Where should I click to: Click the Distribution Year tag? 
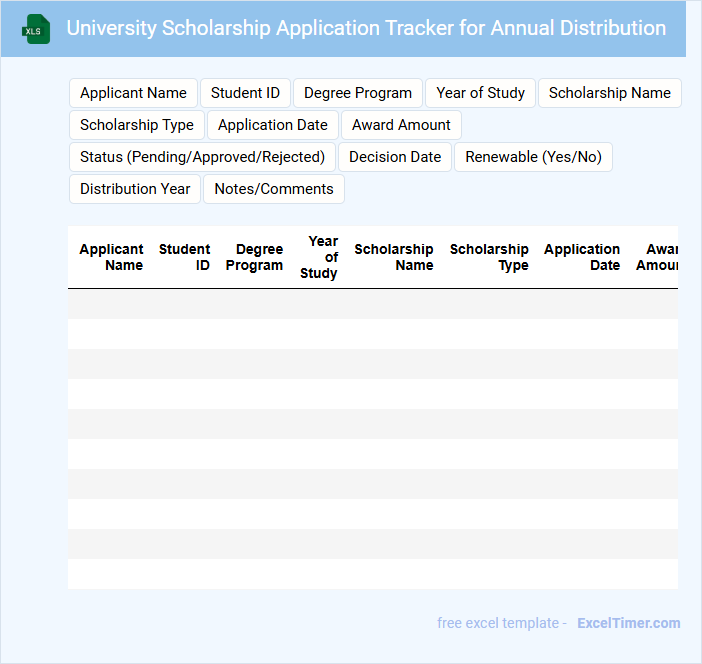[135, 189]
